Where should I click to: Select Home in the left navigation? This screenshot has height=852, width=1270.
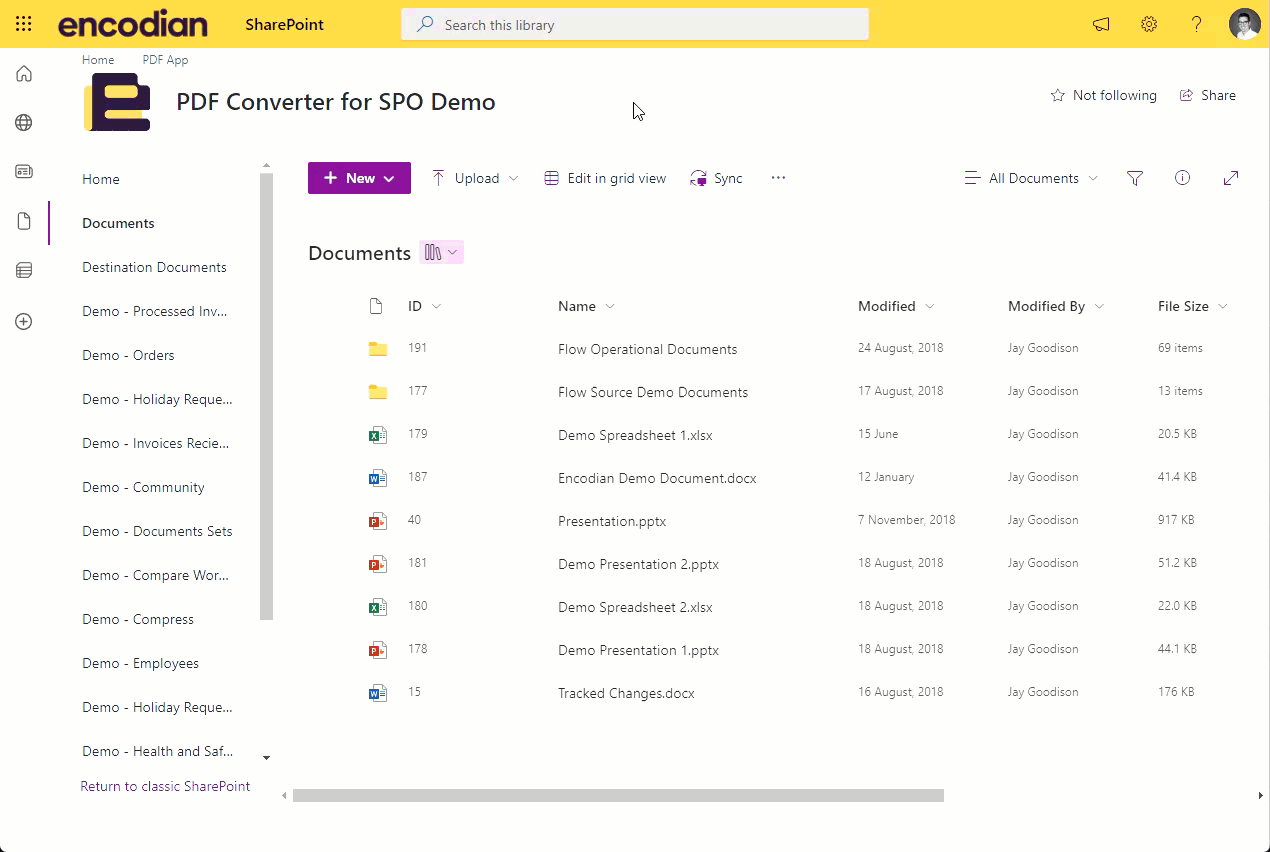[x=101, y=179]
